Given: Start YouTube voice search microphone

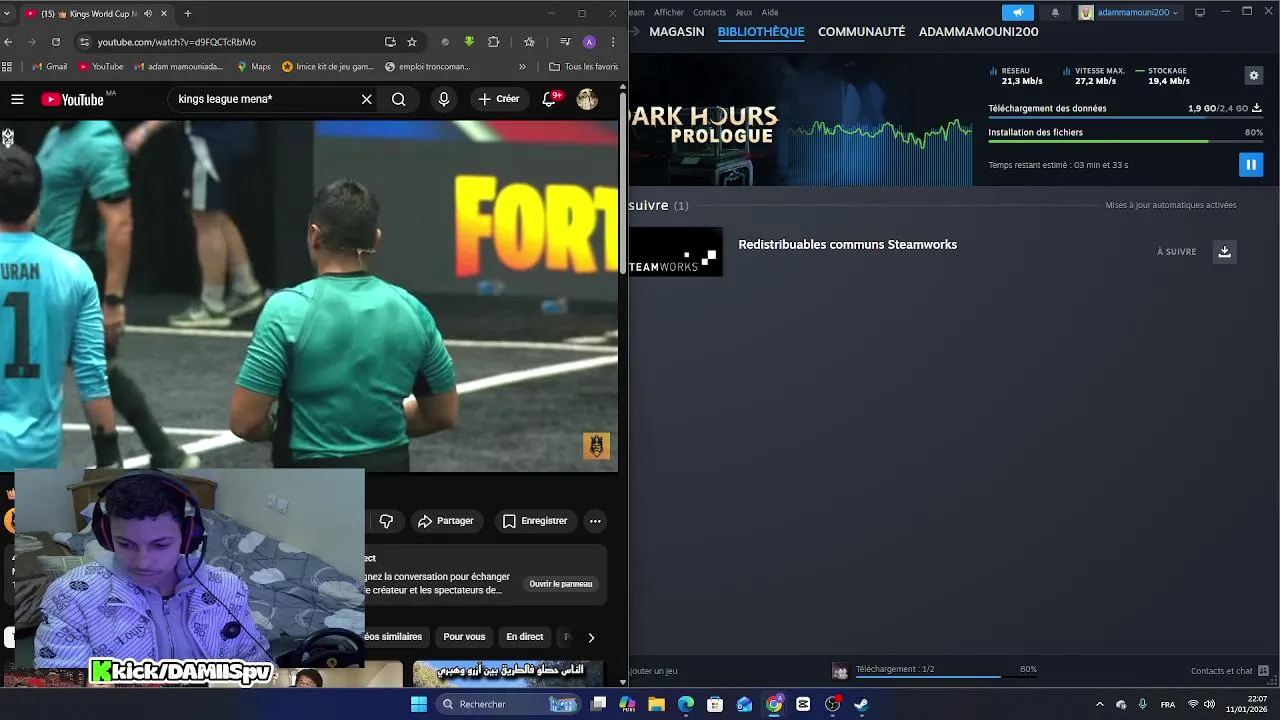Looking at the screenshot, I should click(444, 99).
